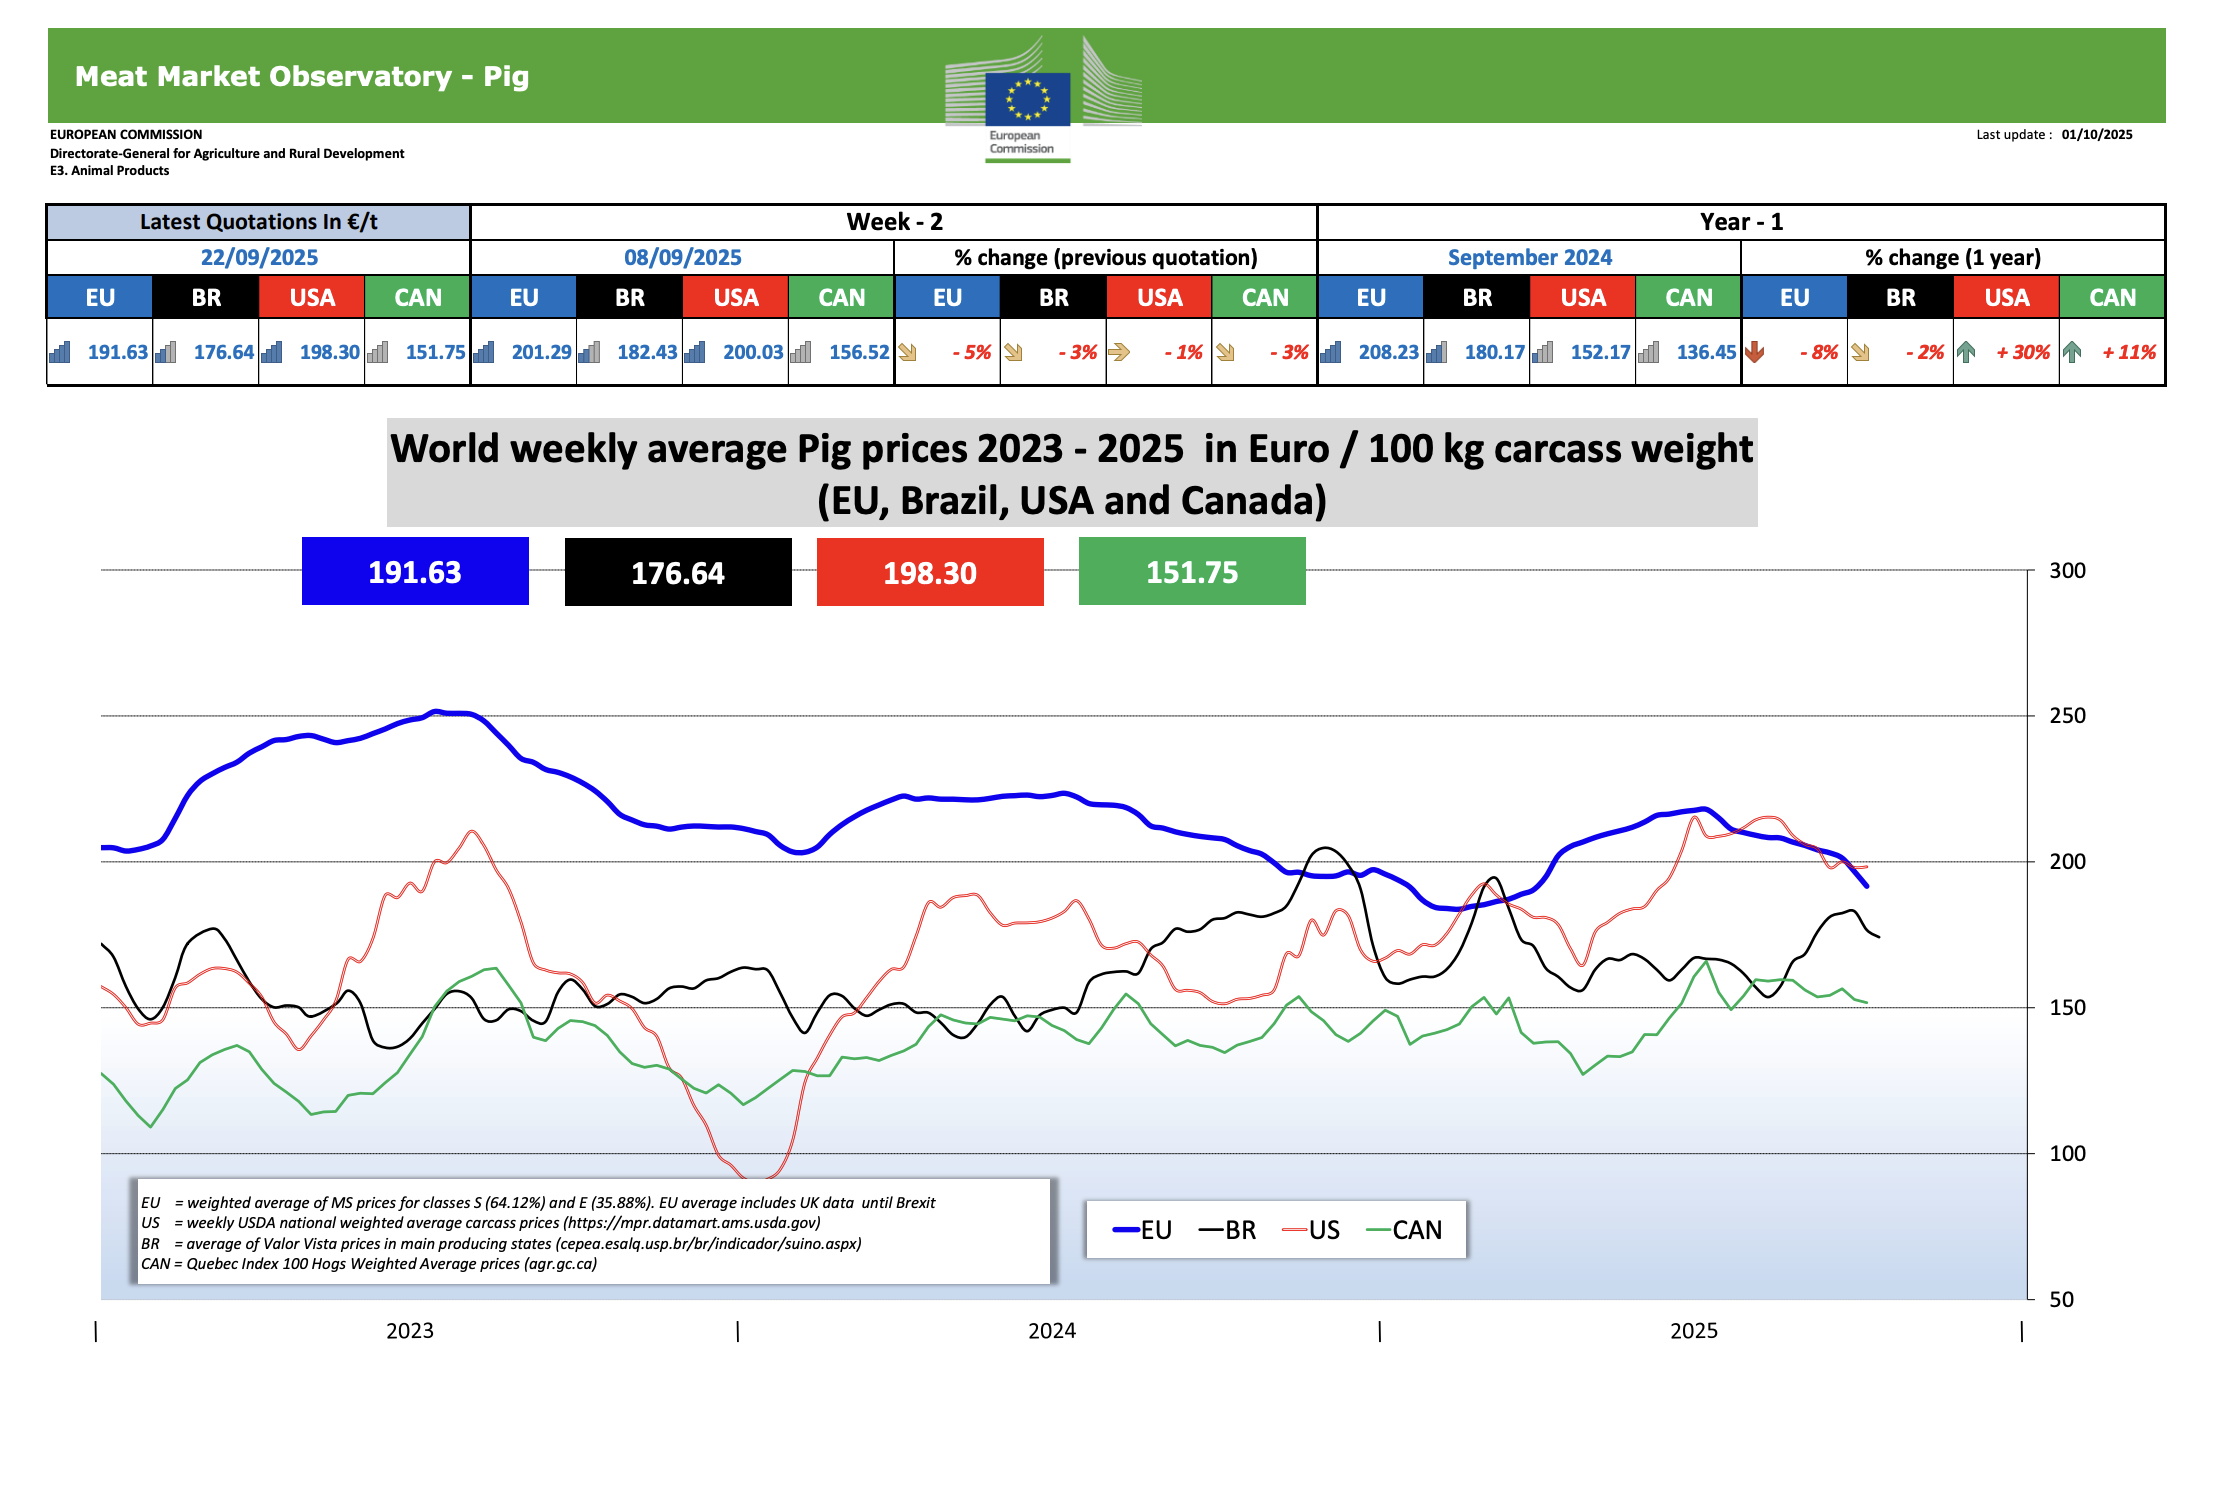Click the European Commission logo
Screen dimensions: 2216x1508
(x=1028, y=100)
